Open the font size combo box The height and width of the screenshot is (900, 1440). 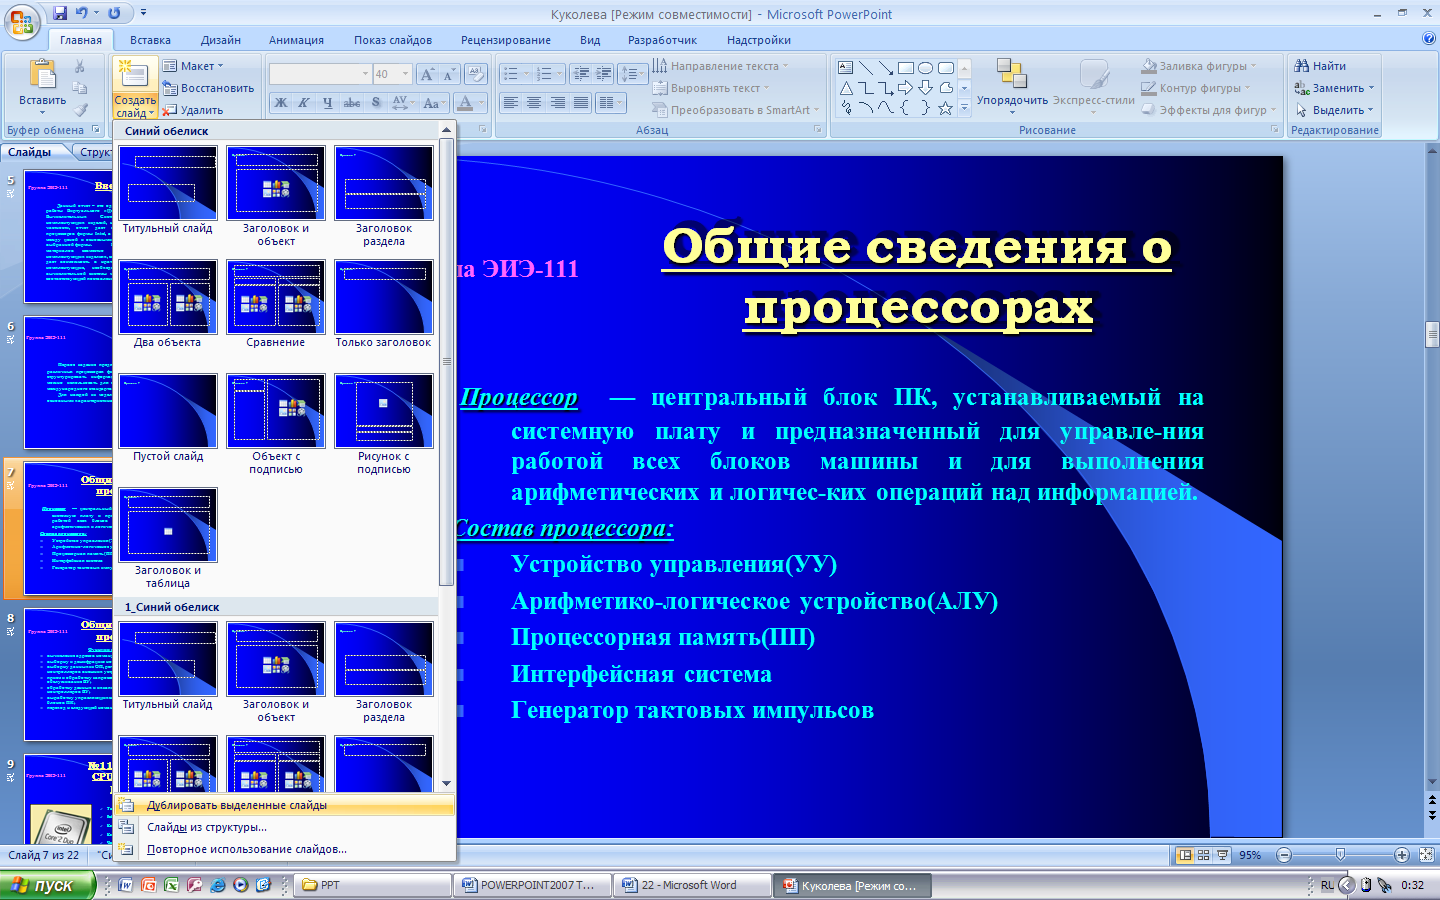(392, 74)
